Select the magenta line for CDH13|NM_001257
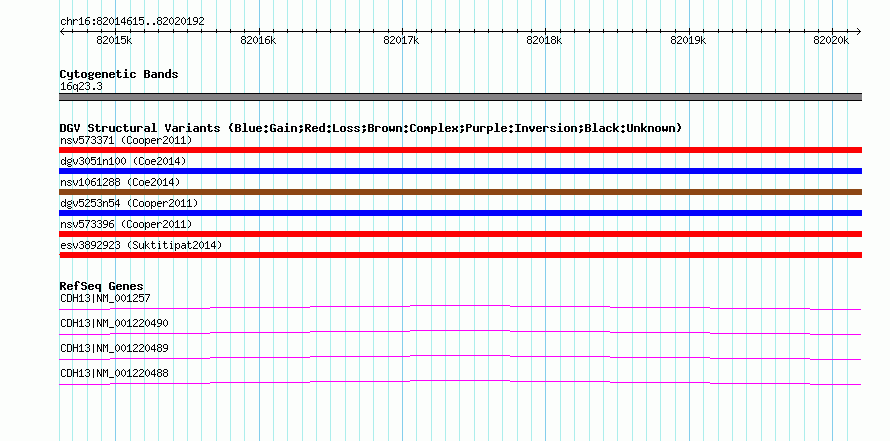 pyautogui.click(x=460, y=308)
